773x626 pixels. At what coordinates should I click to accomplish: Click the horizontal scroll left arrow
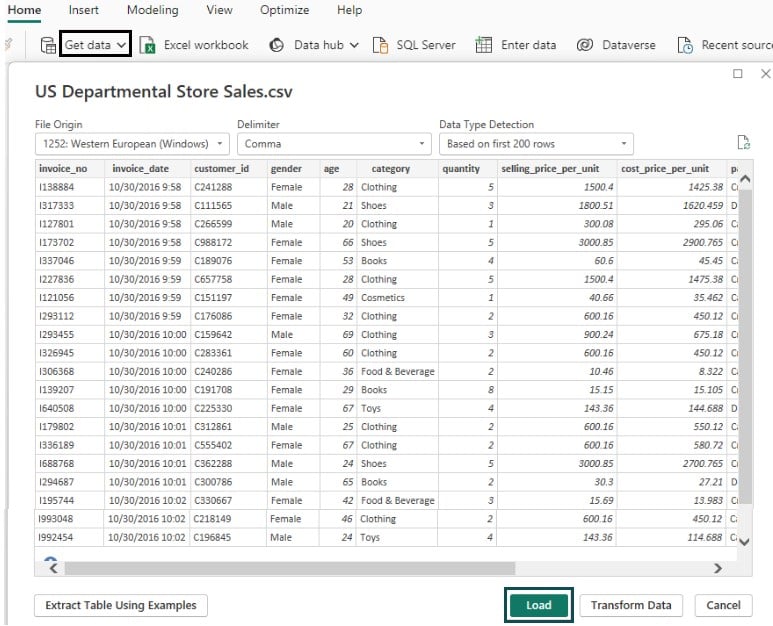coord(53,568)
